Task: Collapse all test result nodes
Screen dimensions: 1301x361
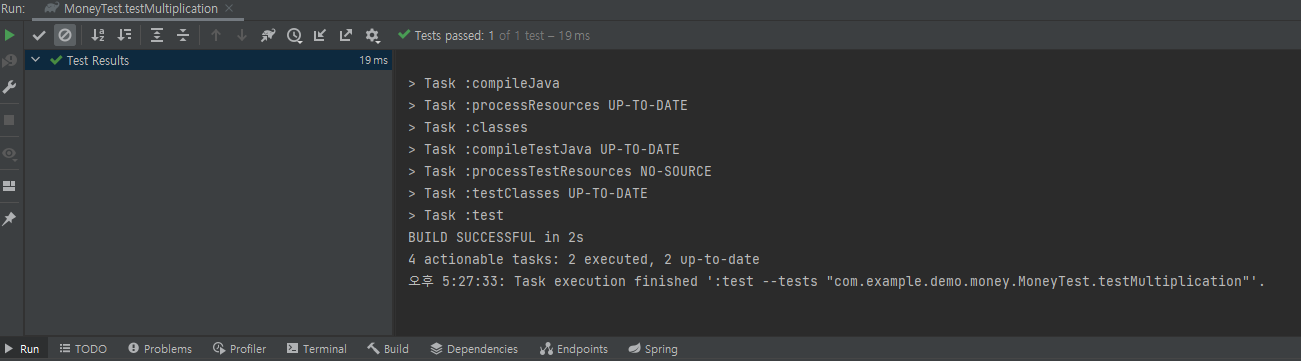Action: (183, 35)
